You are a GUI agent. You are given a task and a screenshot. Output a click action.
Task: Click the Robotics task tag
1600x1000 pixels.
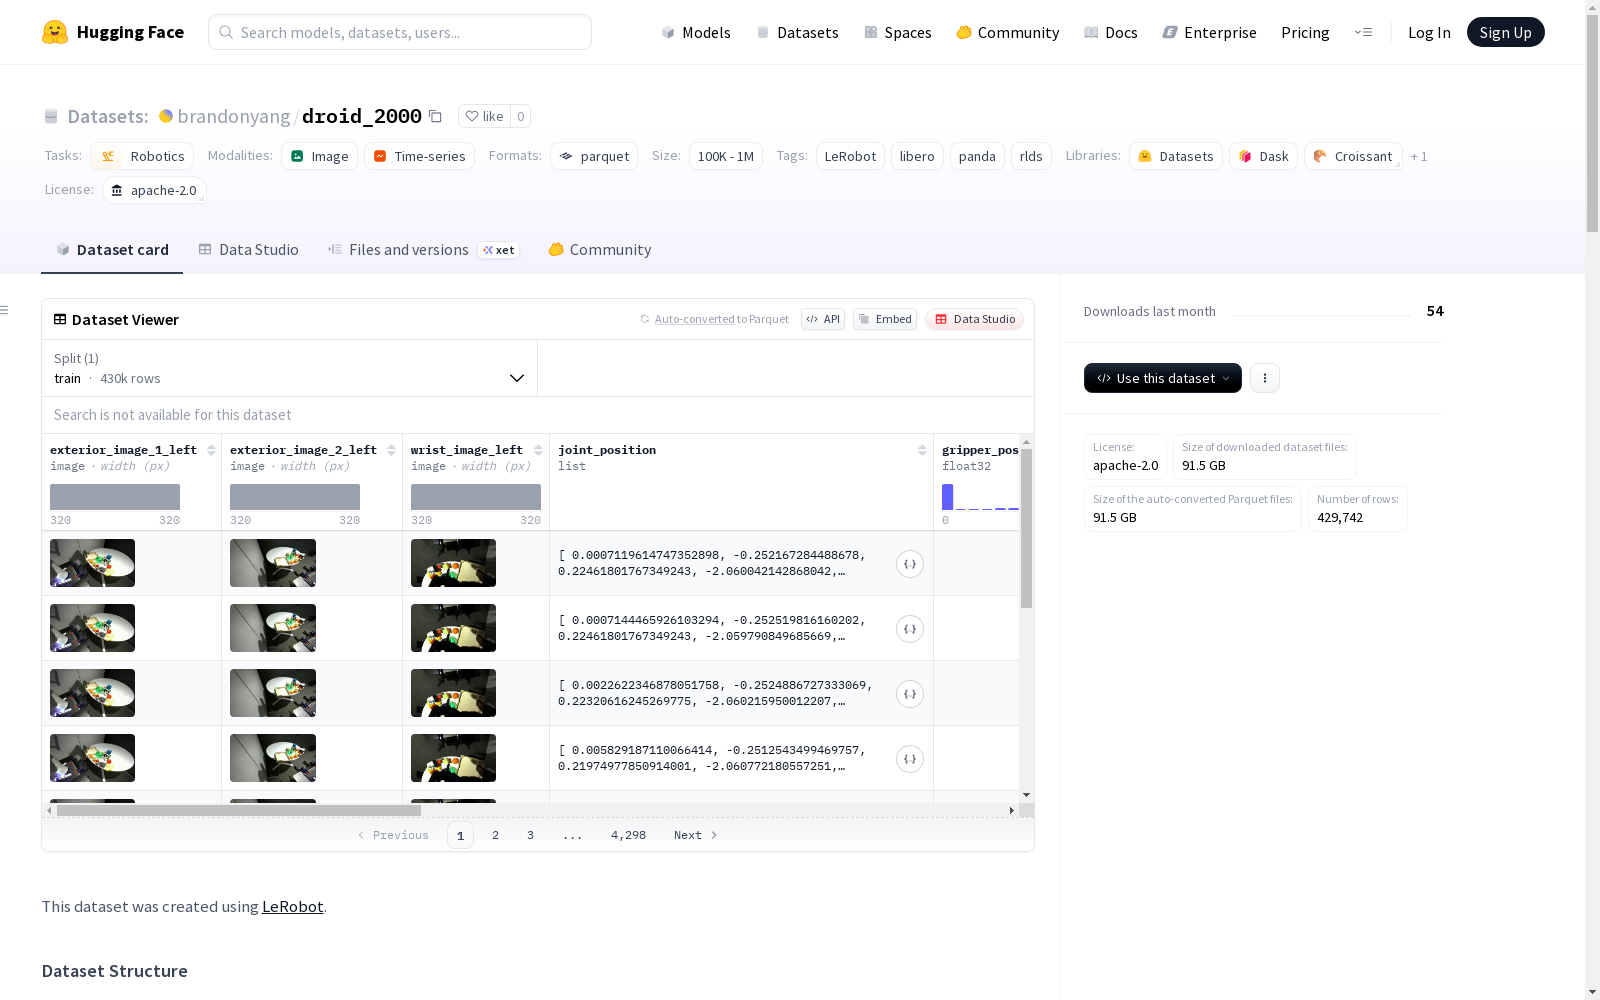coord(144,156)
